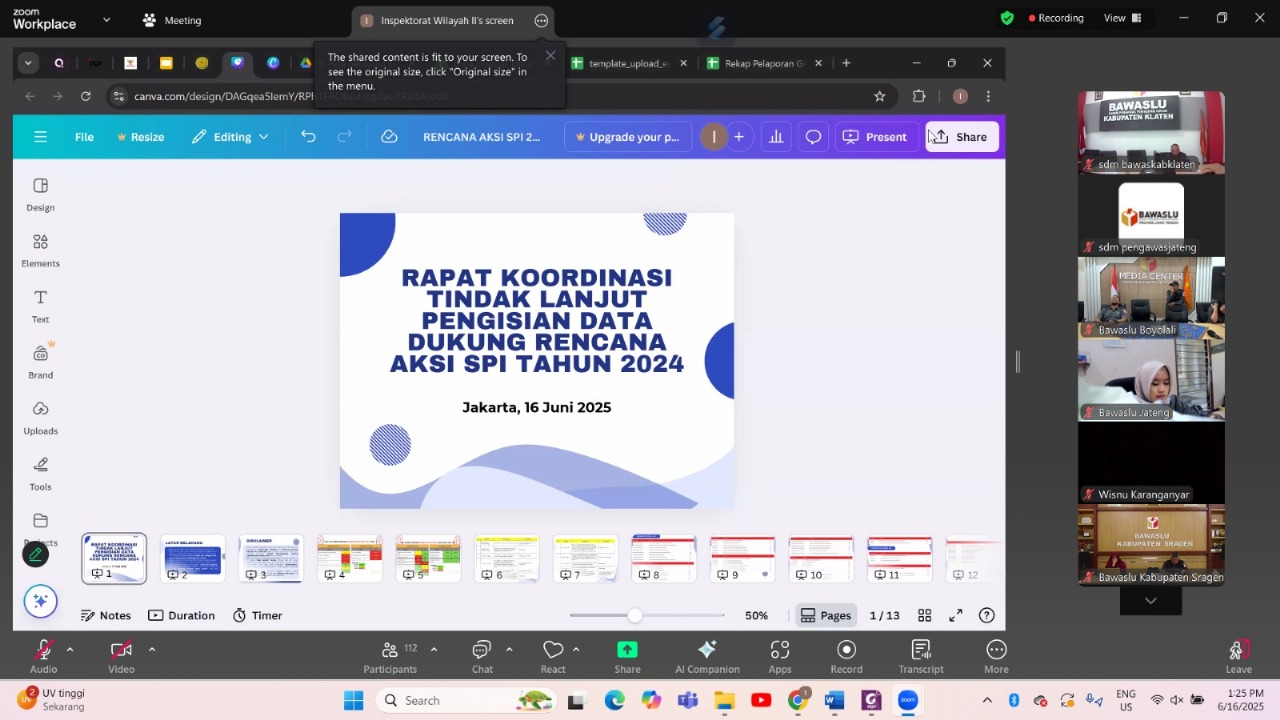Open the design insights chart icon
The image size is (1280, 720).
point(776,136)
